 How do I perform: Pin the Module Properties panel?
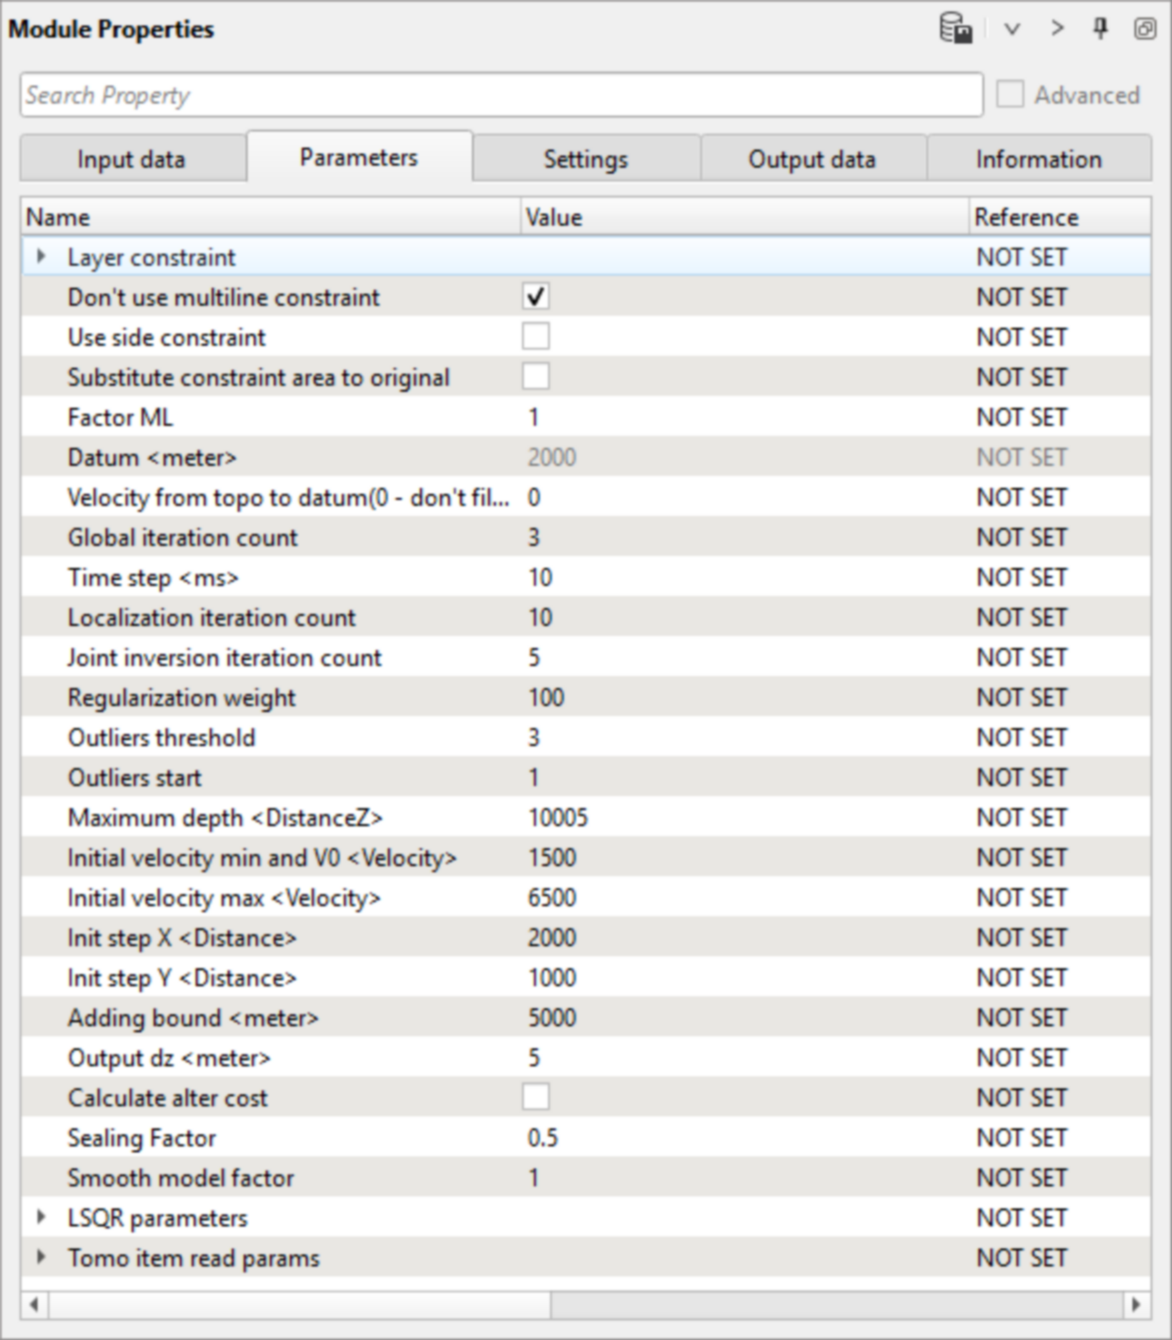[1100, 29]
